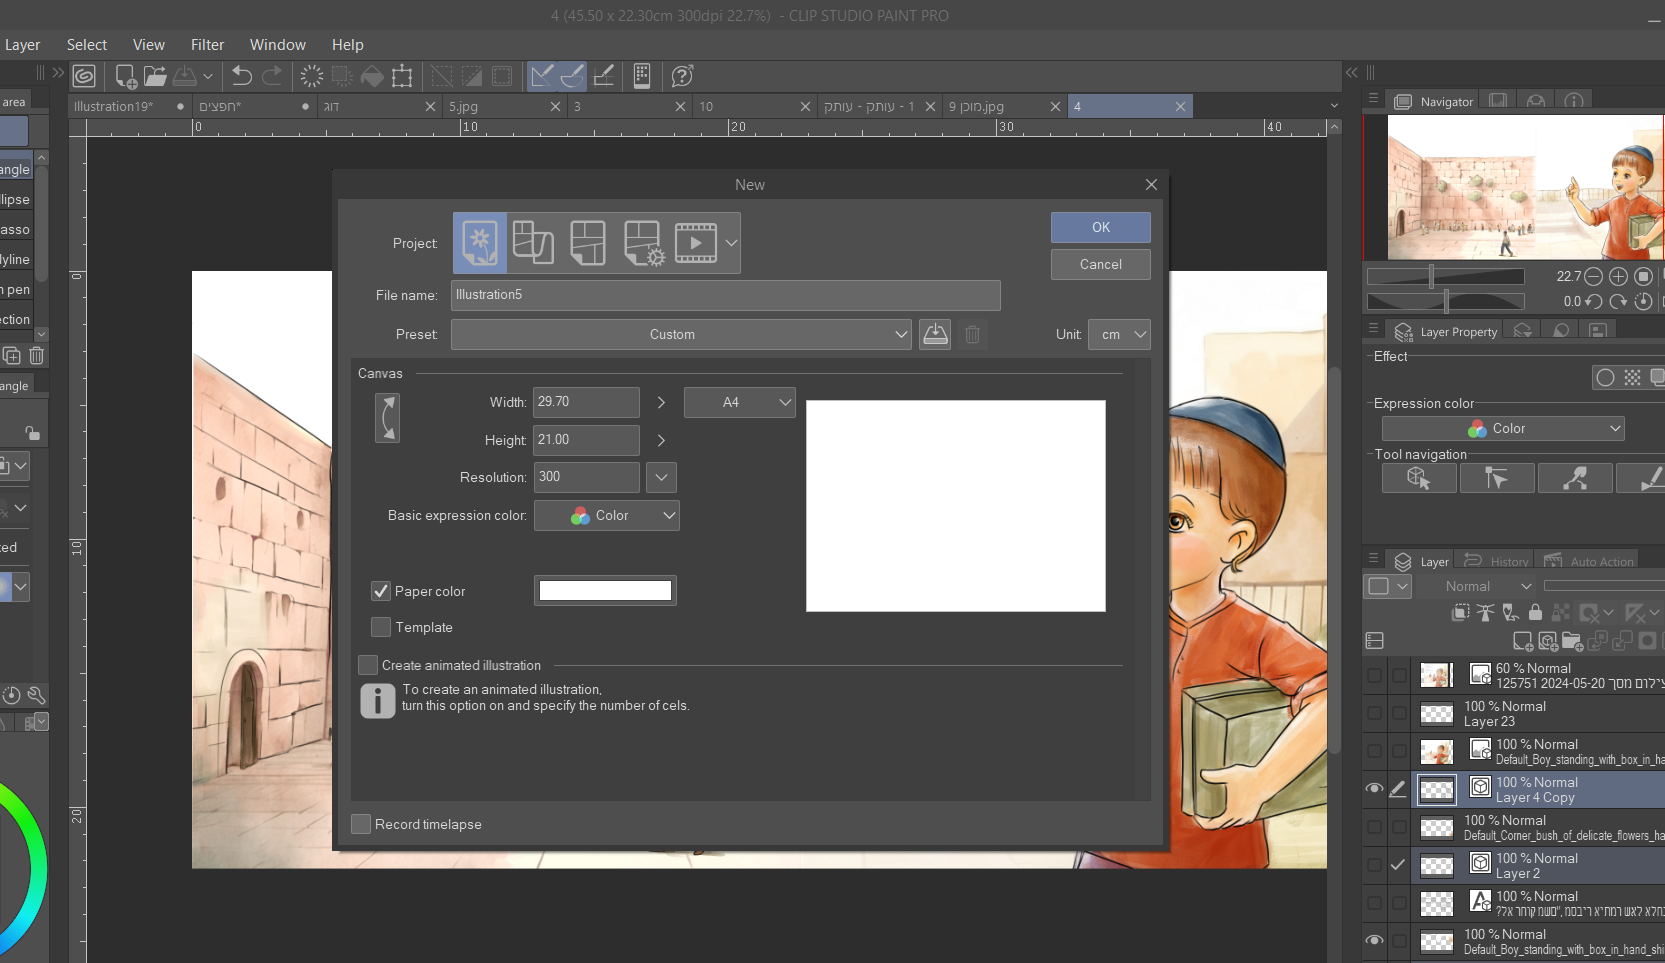Image resolution: width=1665 pixels, height=963 pixels.
Task: Save current settings as a preset
Action: tap(935, 334)
